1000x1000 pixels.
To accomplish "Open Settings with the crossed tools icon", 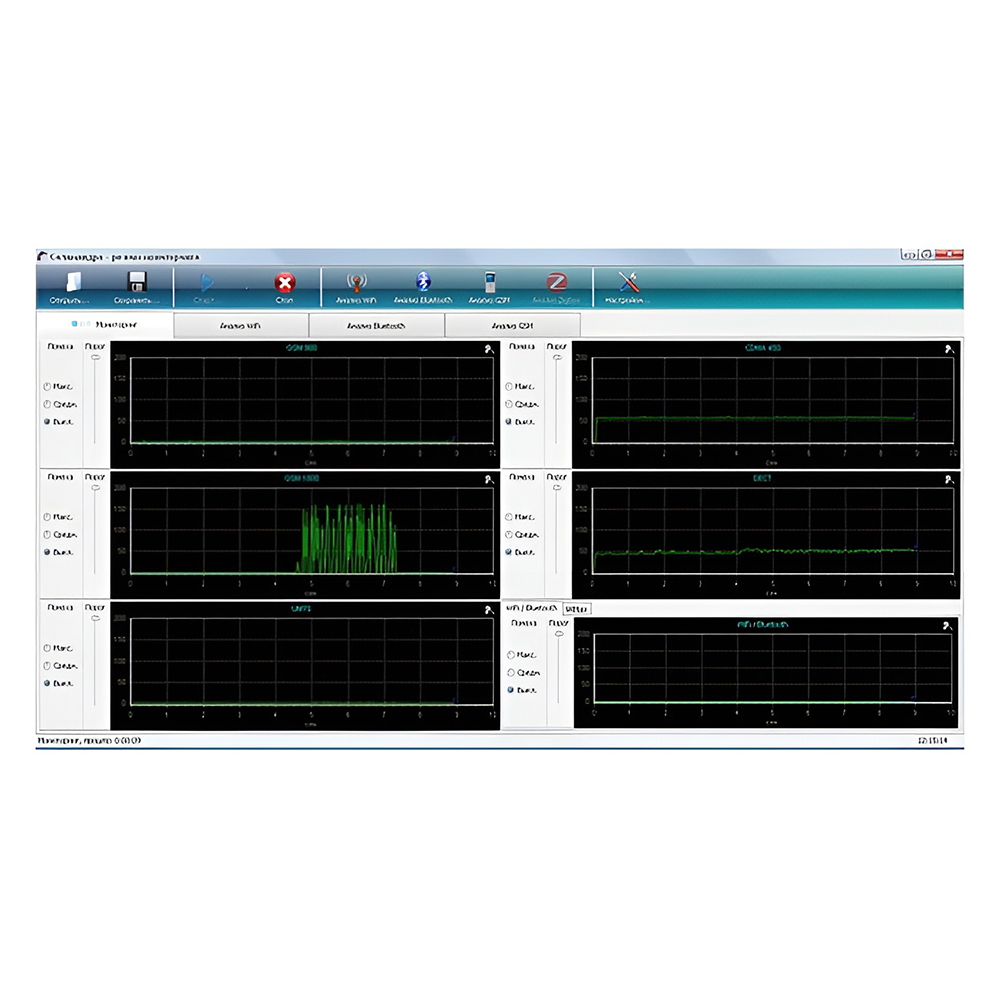I will coord(628,284).
